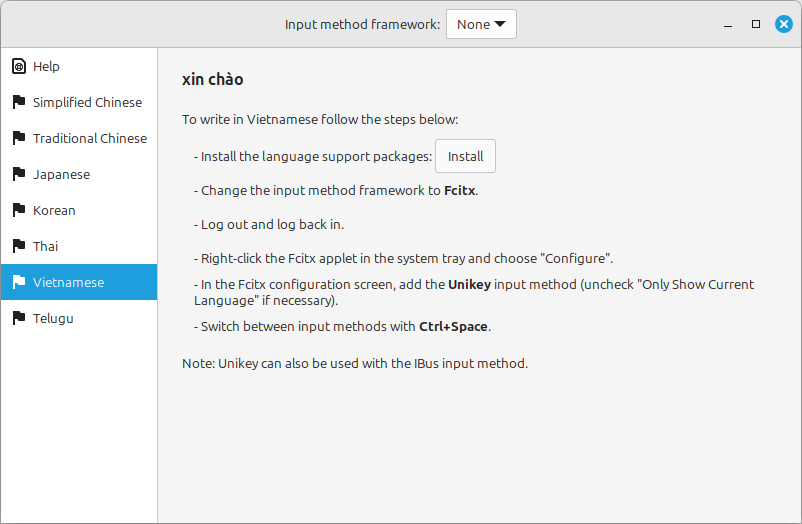802x524 pixels.
Task: Switch to the Japanese page
Action: [x=79, y=174]
